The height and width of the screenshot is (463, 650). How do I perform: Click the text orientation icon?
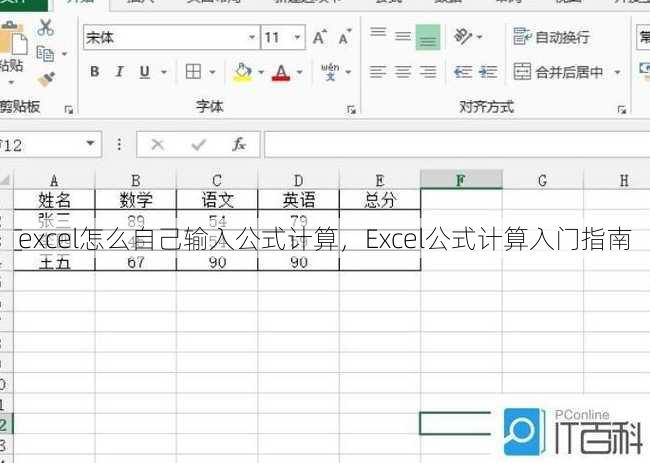coord(463,36)
